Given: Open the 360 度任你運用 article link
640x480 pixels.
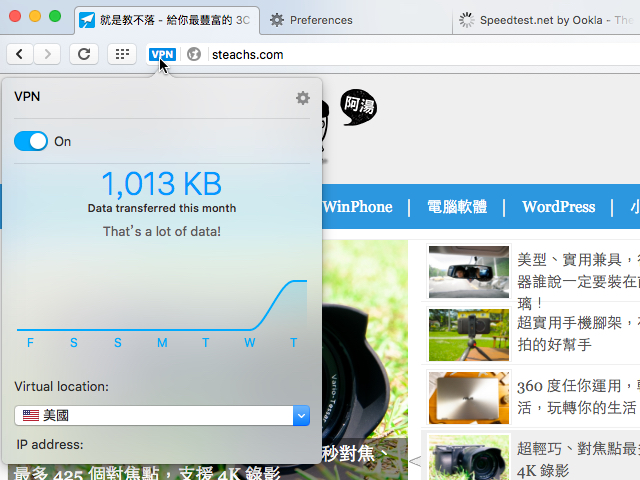Looking at the screenshot, I should [x=575, y=385].
